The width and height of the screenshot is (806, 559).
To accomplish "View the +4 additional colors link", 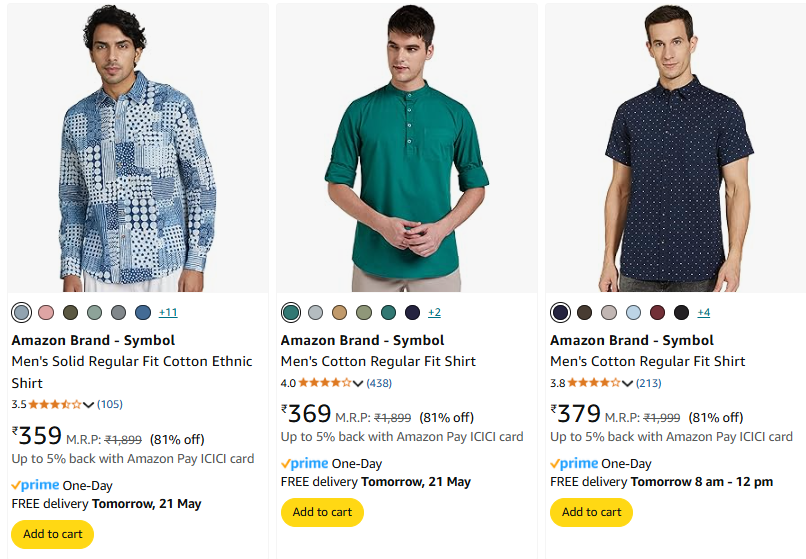I will (x=704, y=313).
